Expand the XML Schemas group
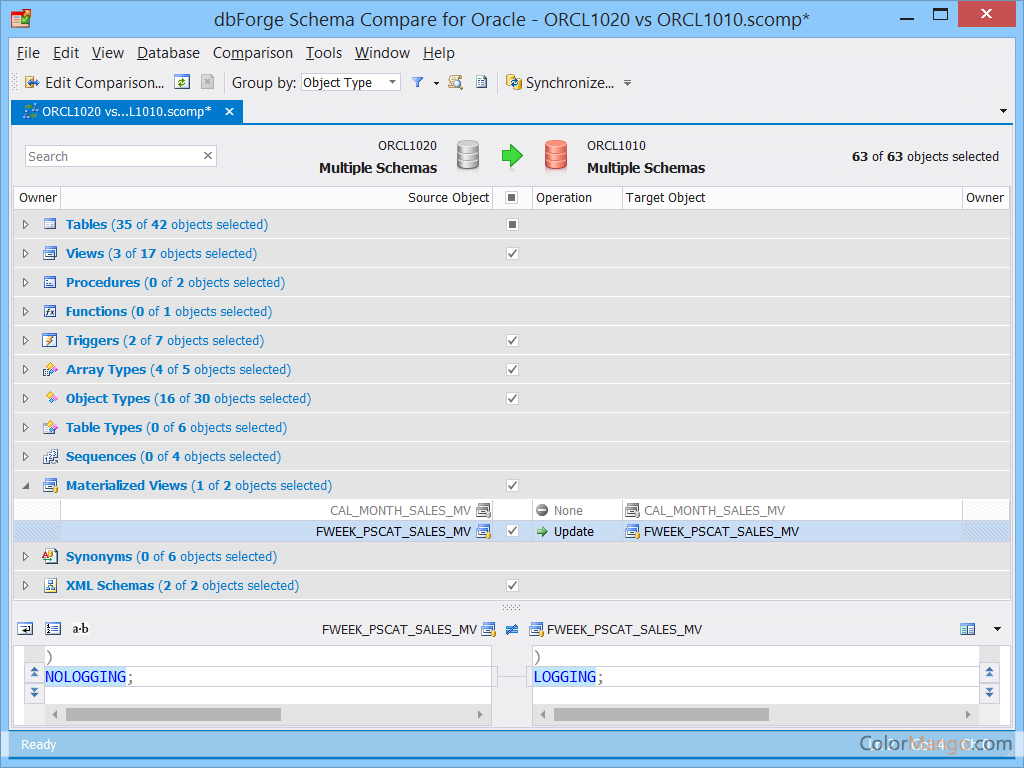Viewport: 1024px width, 768px height. pyautogui.click(x=25, y=586)
